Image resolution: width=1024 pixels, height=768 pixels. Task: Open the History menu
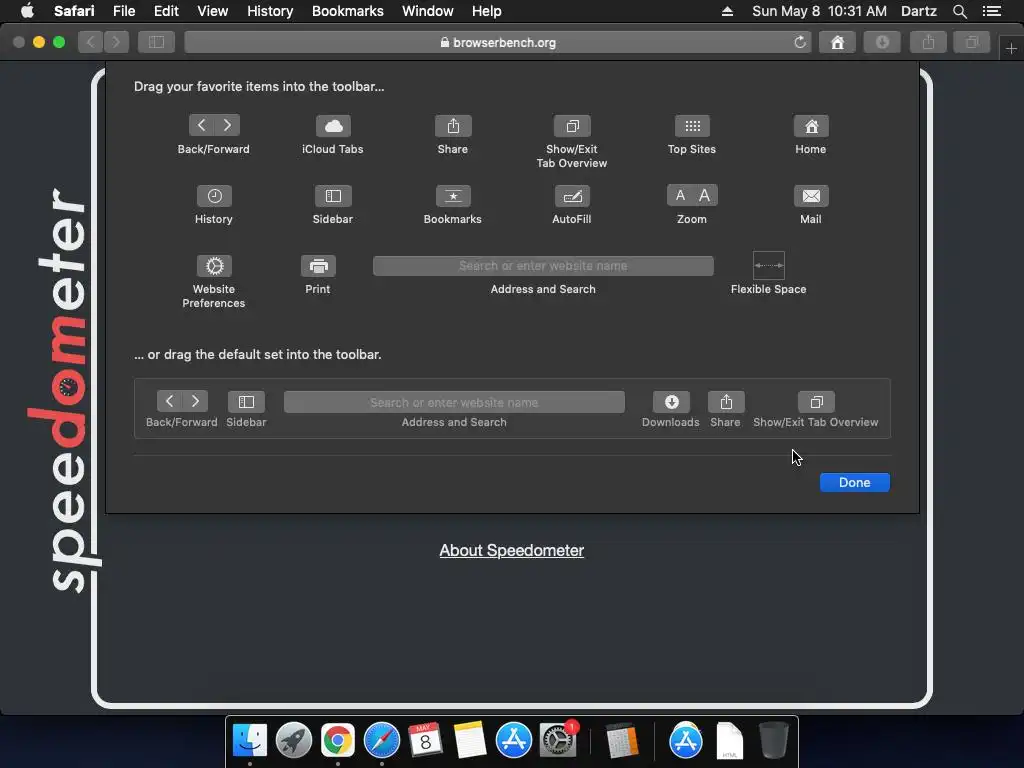coord(270,11)
